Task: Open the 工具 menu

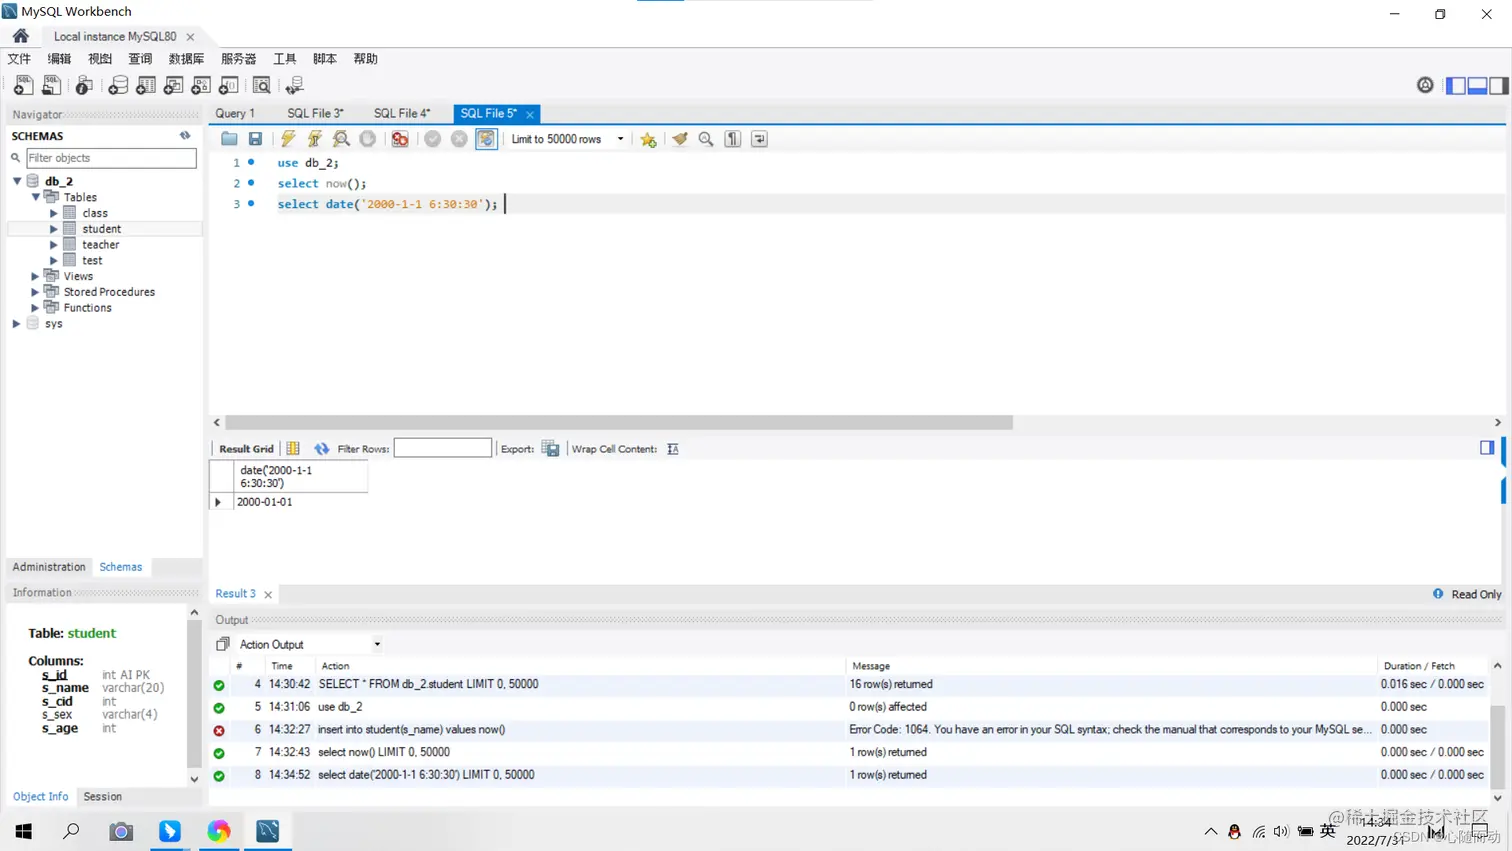Action: coord(285,59)
